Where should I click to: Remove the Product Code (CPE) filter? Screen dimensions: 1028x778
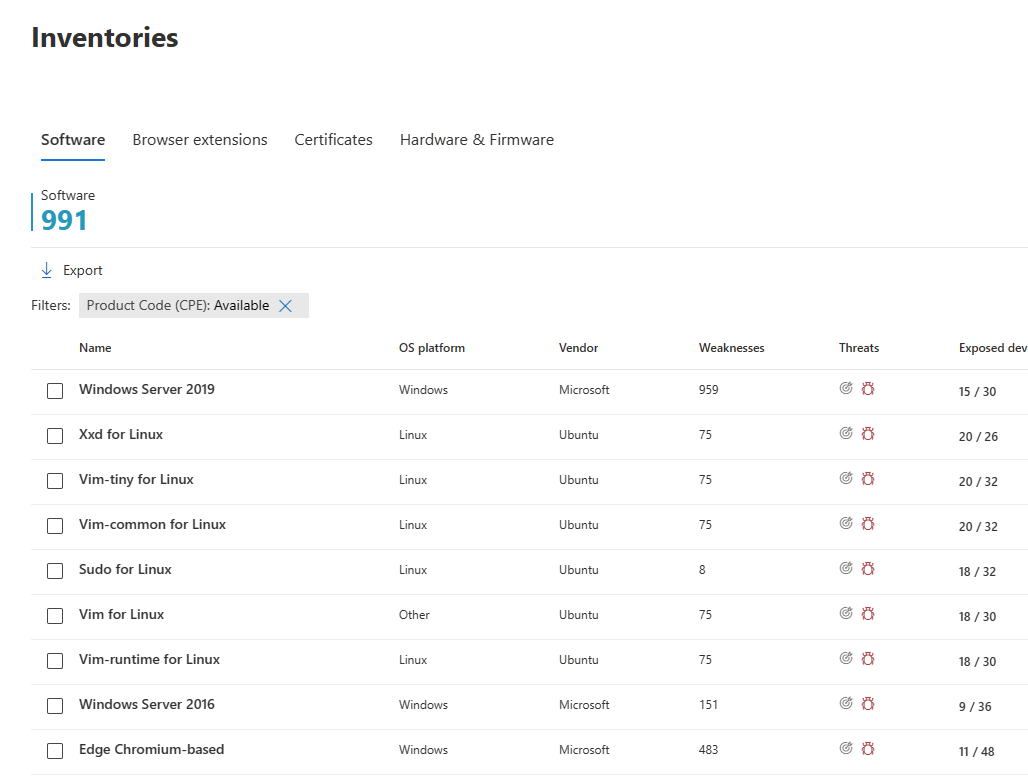point(285,306)
